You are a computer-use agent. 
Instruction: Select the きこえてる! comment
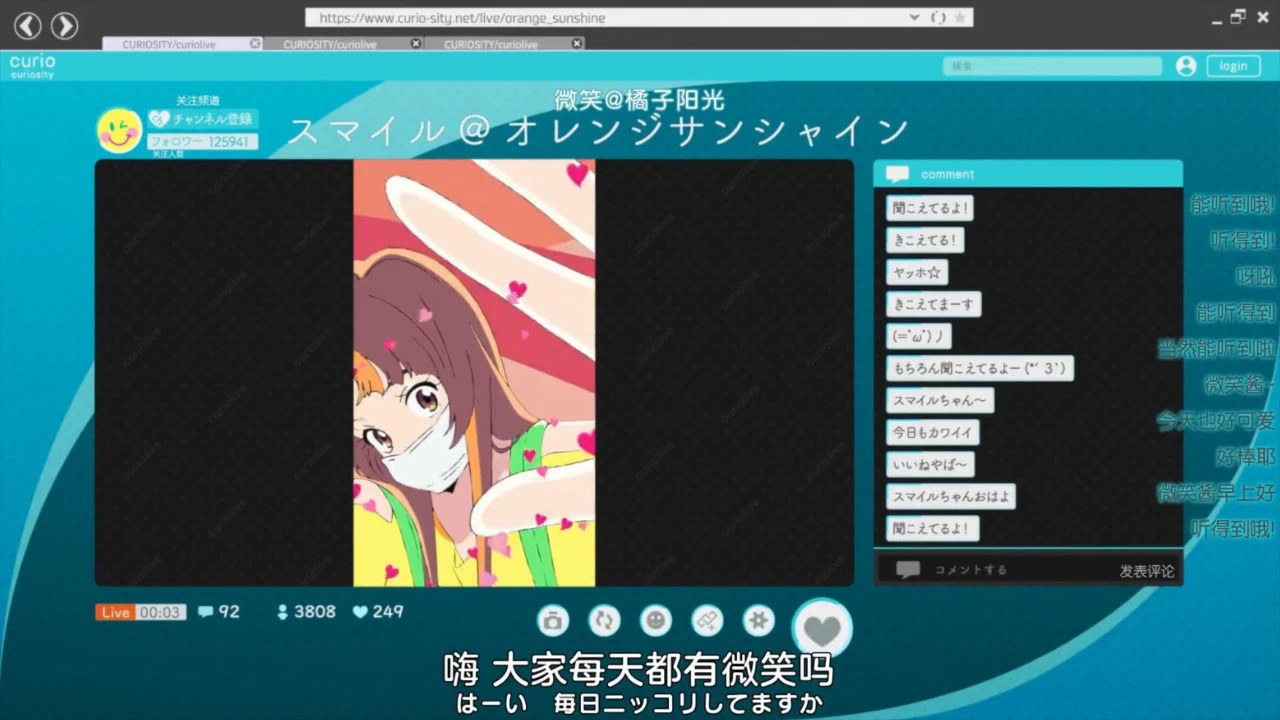click(x=925, y=240)
